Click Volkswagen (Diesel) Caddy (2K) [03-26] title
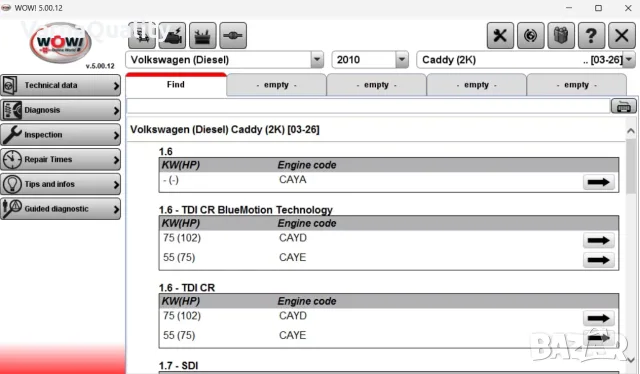640x374 pixels. 225,129
